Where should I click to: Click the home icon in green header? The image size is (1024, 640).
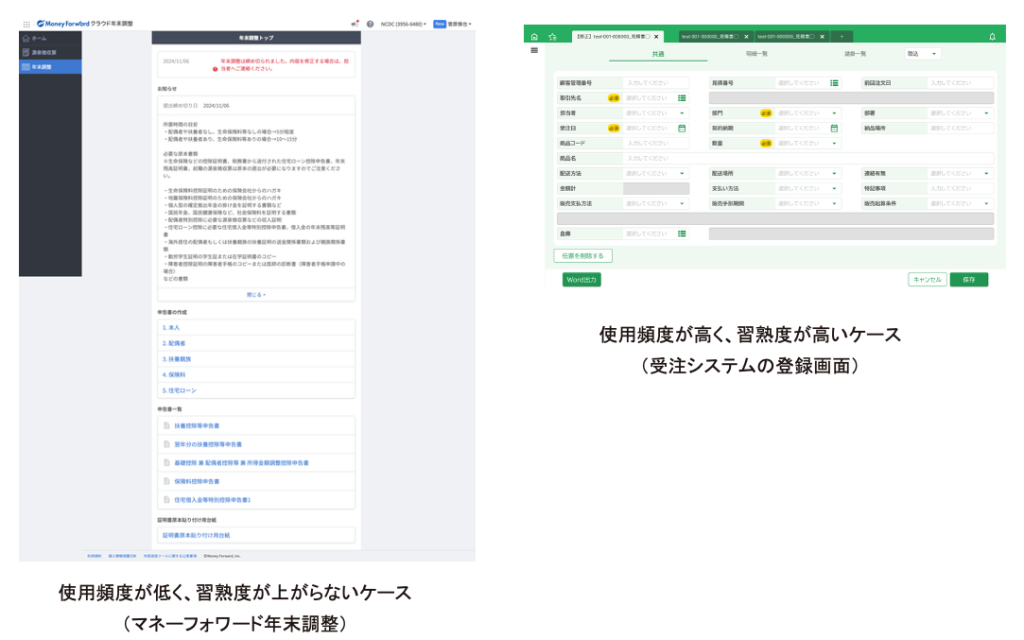click(x=534, y=37)
